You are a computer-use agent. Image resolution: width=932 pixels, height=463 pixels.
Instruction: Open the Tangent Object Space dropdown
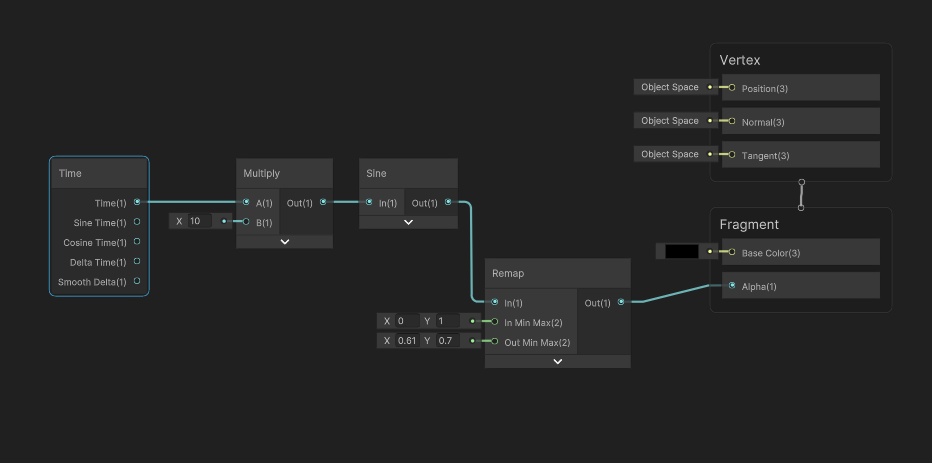coord(669,154)
